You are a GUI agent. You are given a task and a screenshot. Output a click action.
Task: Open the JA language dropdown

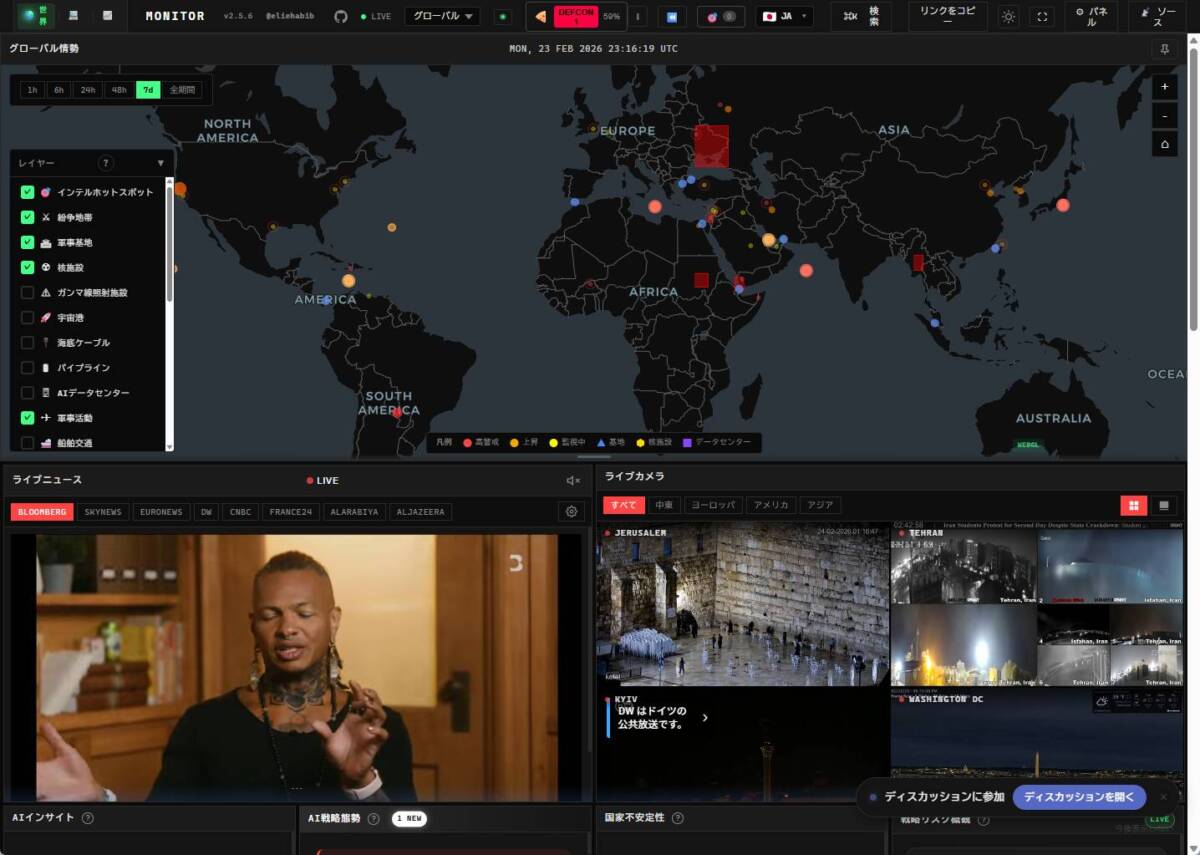click(x=784, y=16)
